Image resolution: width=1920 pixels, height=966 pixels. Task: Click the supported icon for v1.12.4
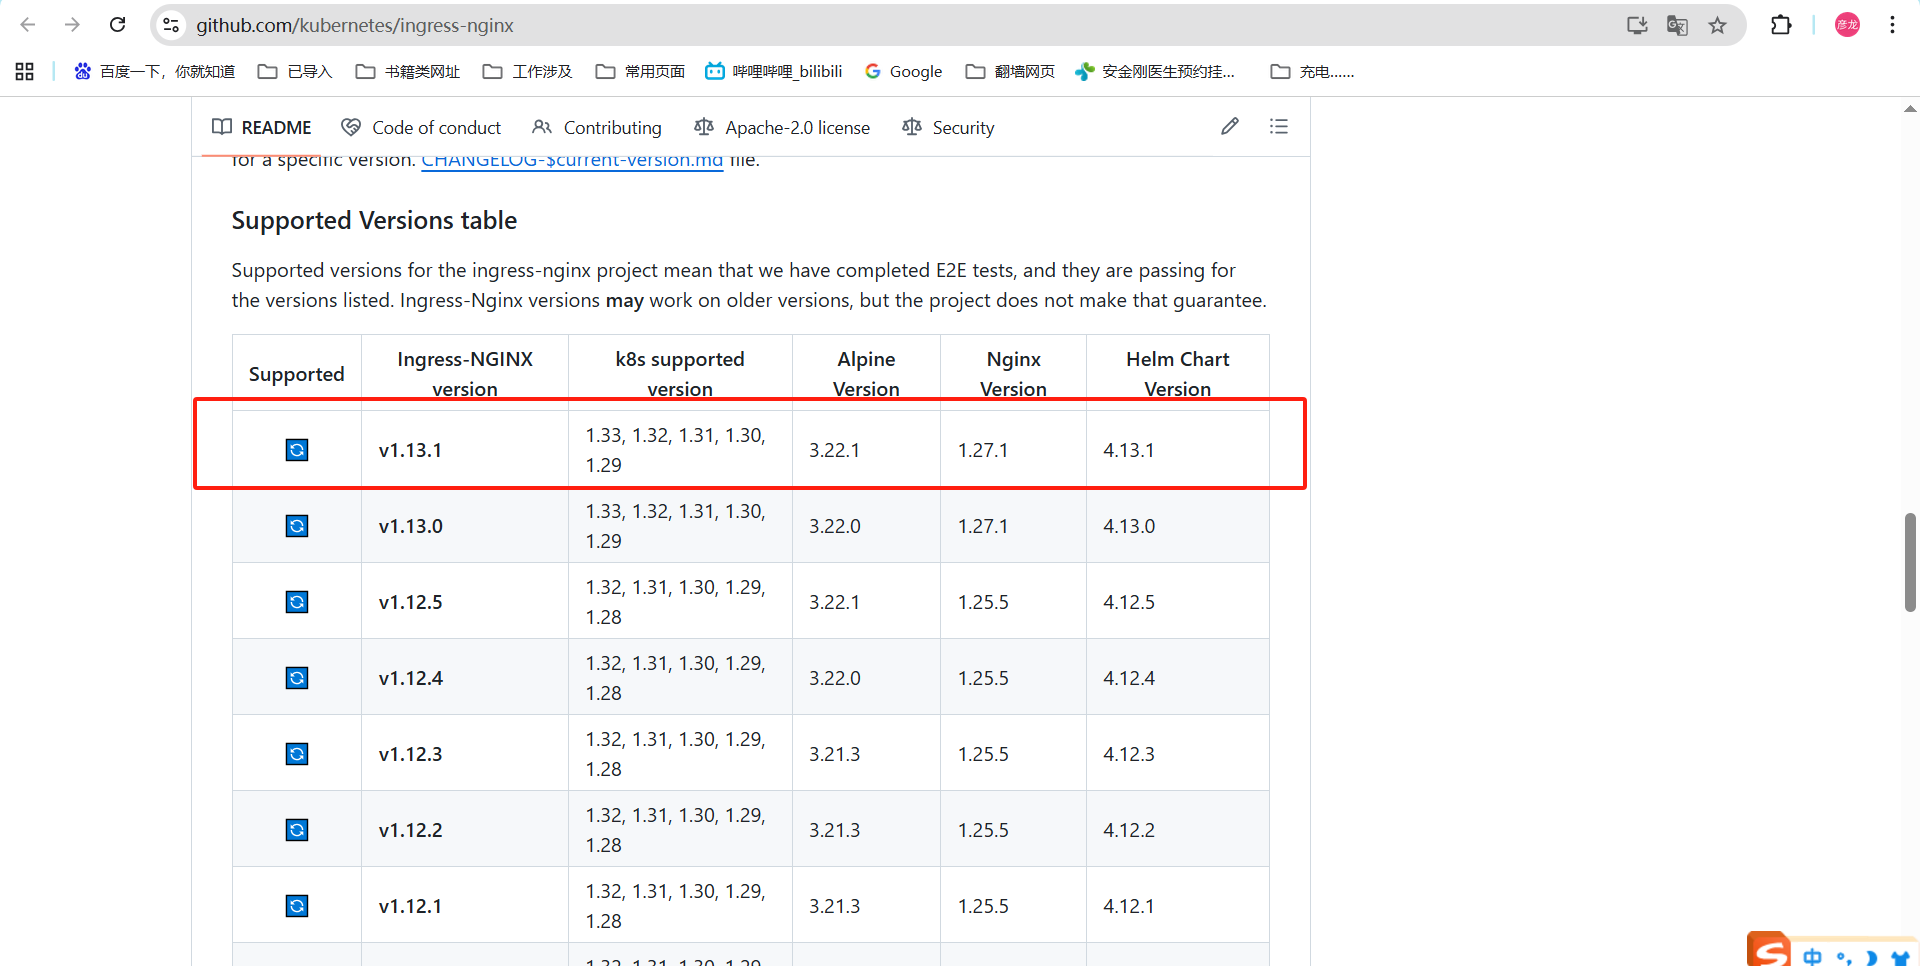(x=297, y=678)
